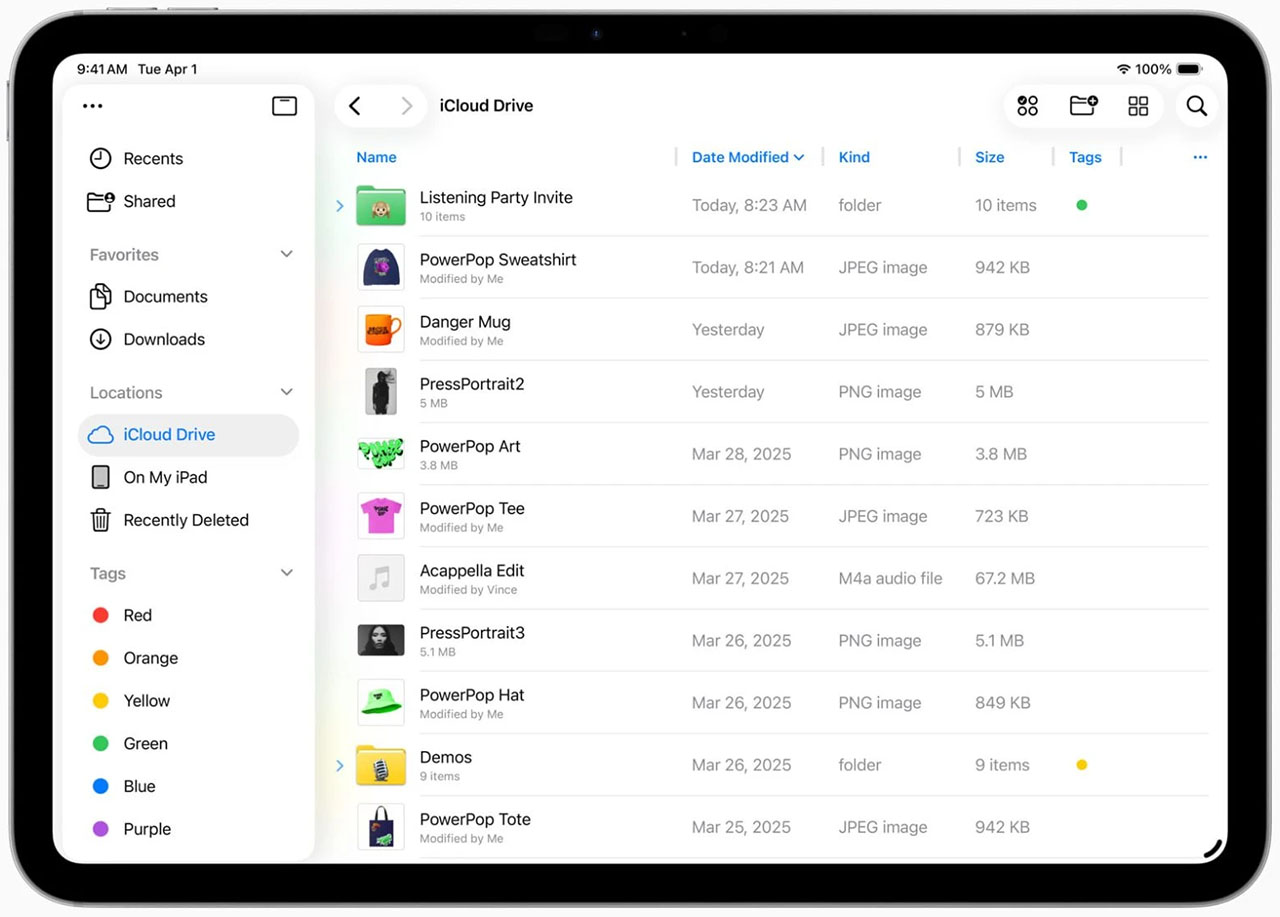Select the Red tag in sidebar
The width and height of the screenshot is (1280, 917).
point(137,615)
